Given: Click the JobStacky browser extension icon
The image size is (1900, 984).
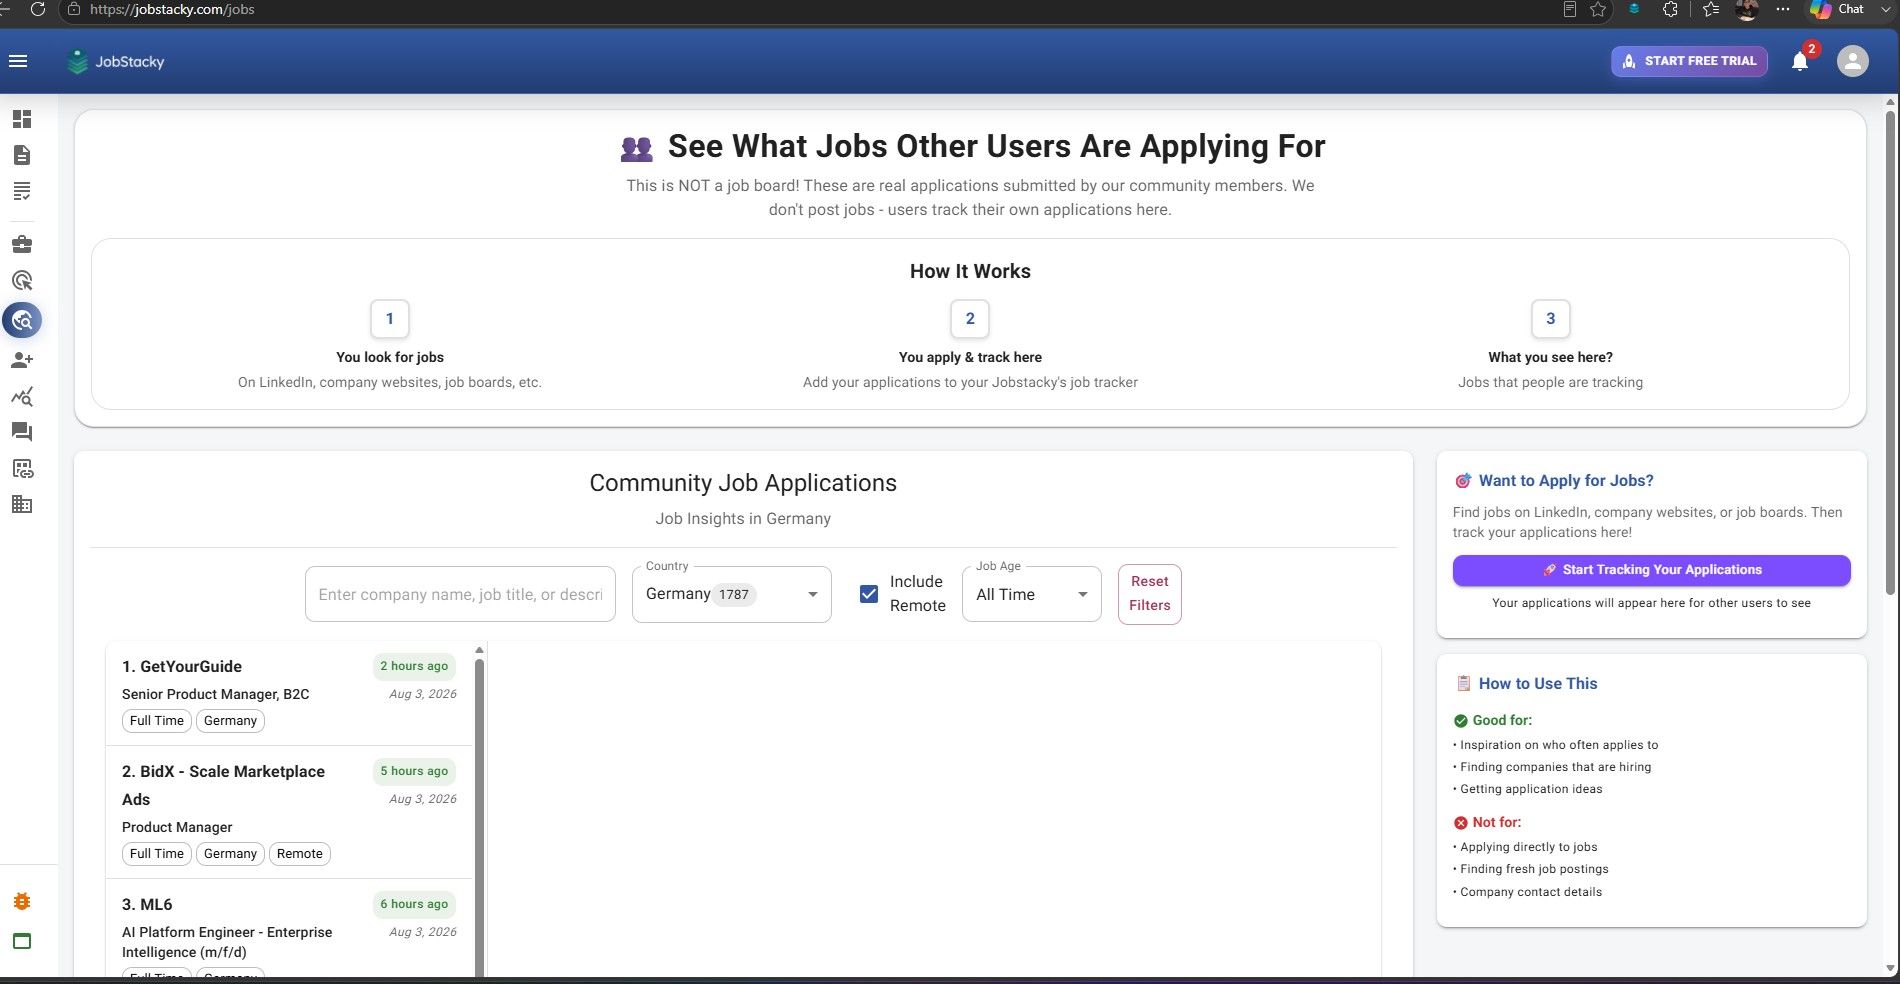Looking at the screenshot, I should [x=1634, y=9].
